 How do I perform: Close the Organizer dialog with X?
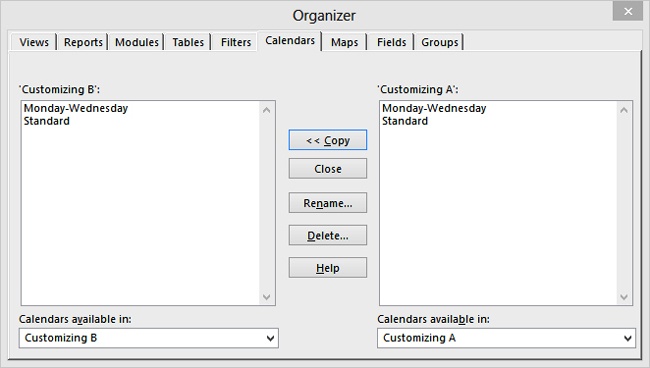click(628, 12)
